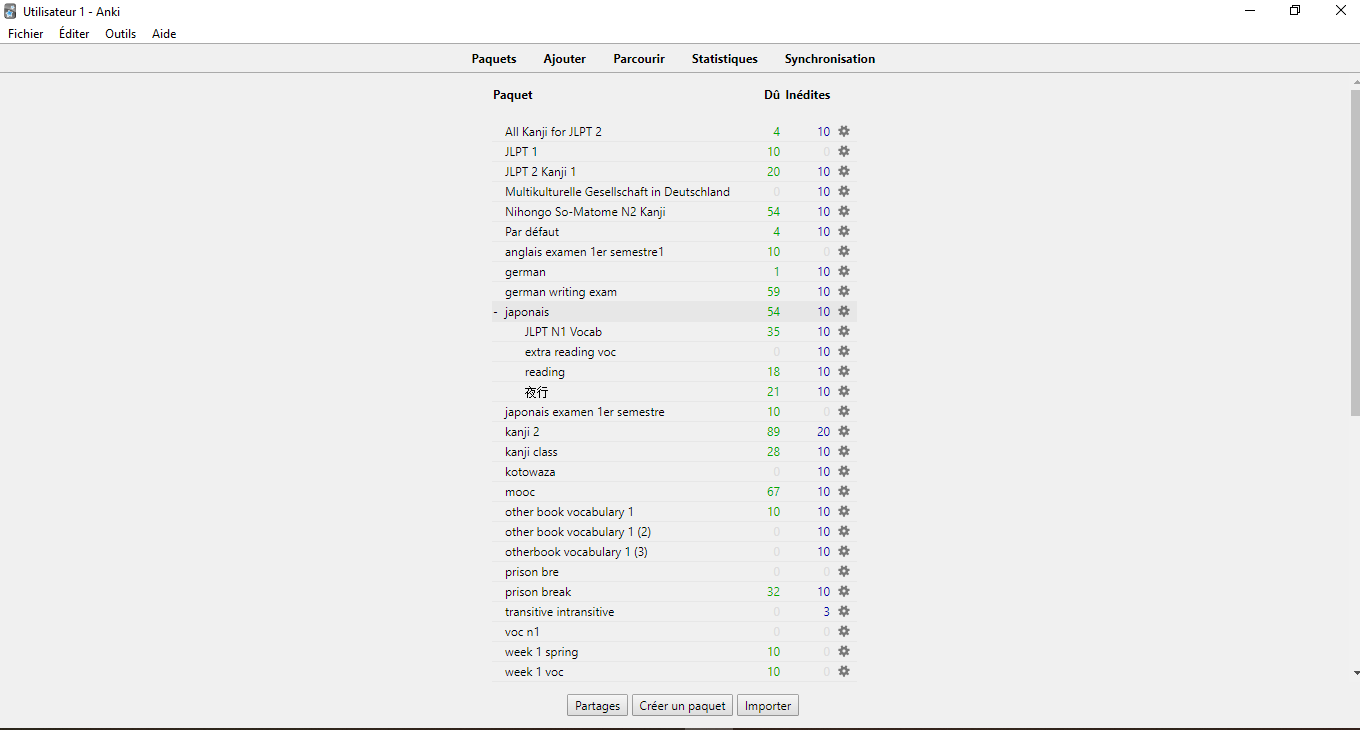Open Anki app icon in title bar
The height and width of the screenshot is (730, 1360).
[x=10, y=11]
